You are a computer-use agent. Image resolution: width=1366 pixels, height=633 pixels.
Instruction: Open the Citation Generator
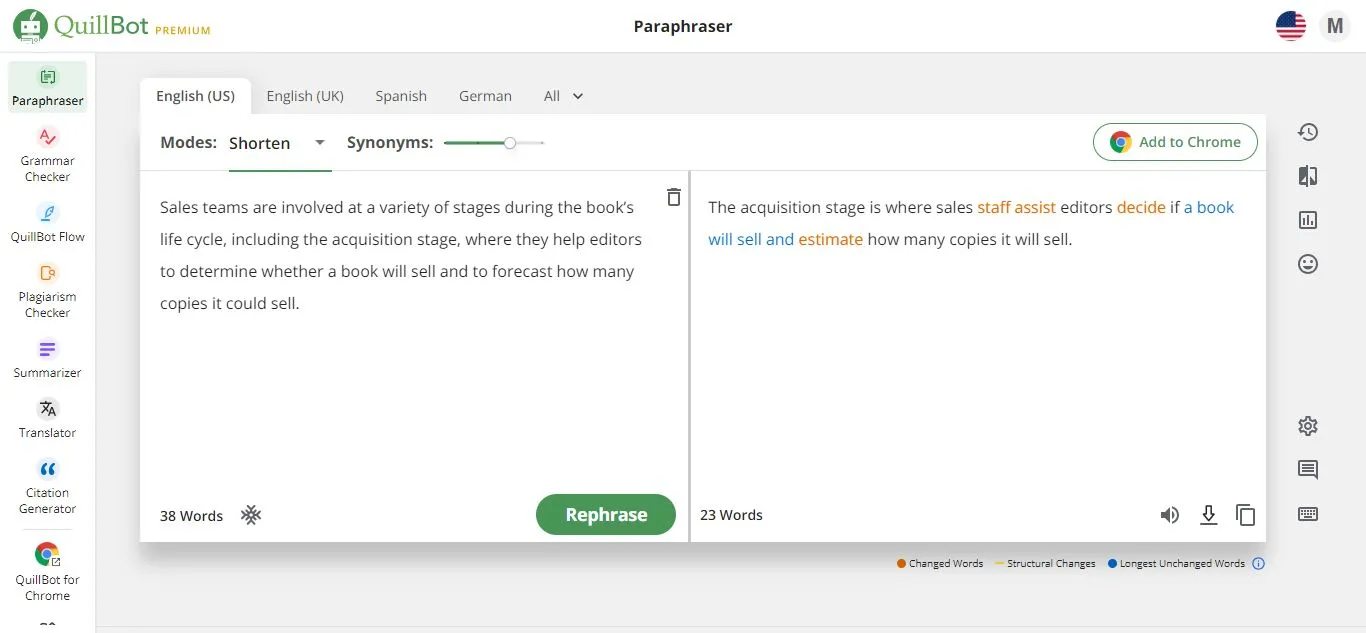47,486
